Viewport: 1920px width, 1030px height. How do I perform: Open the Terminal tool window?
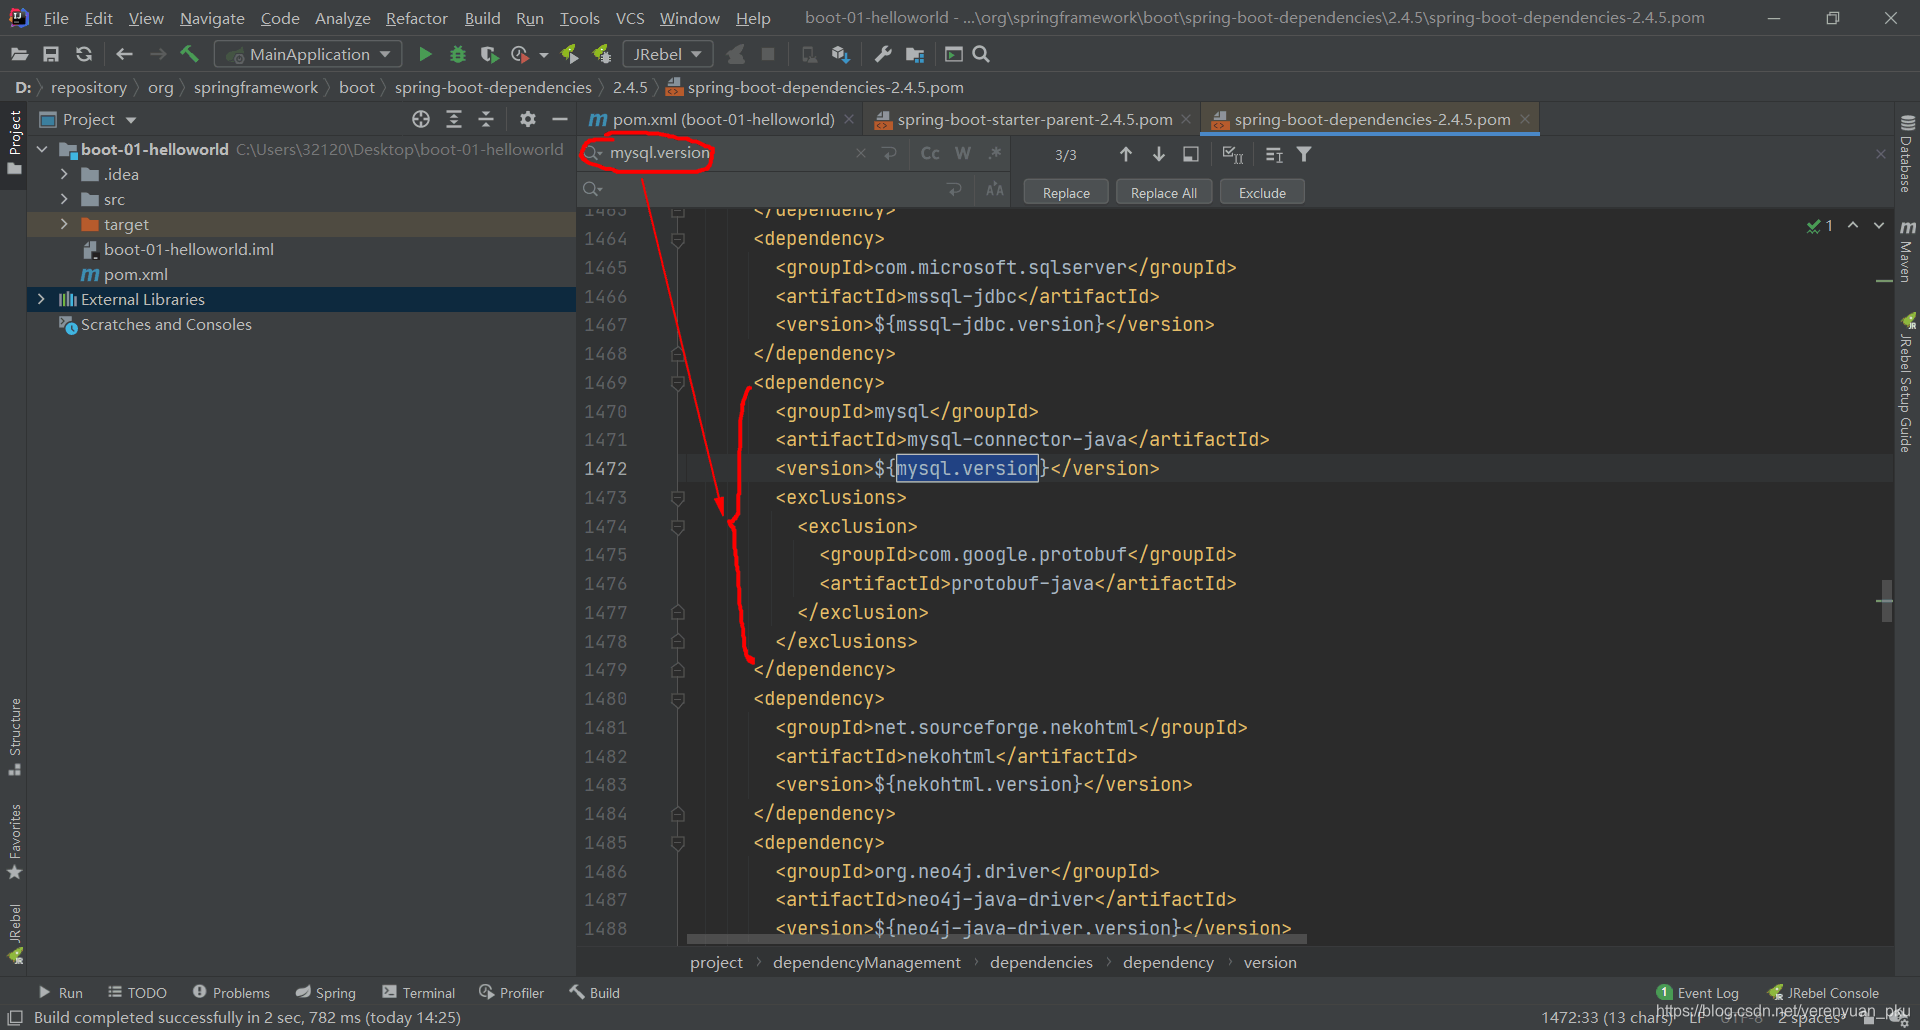(x=418, y=992)
